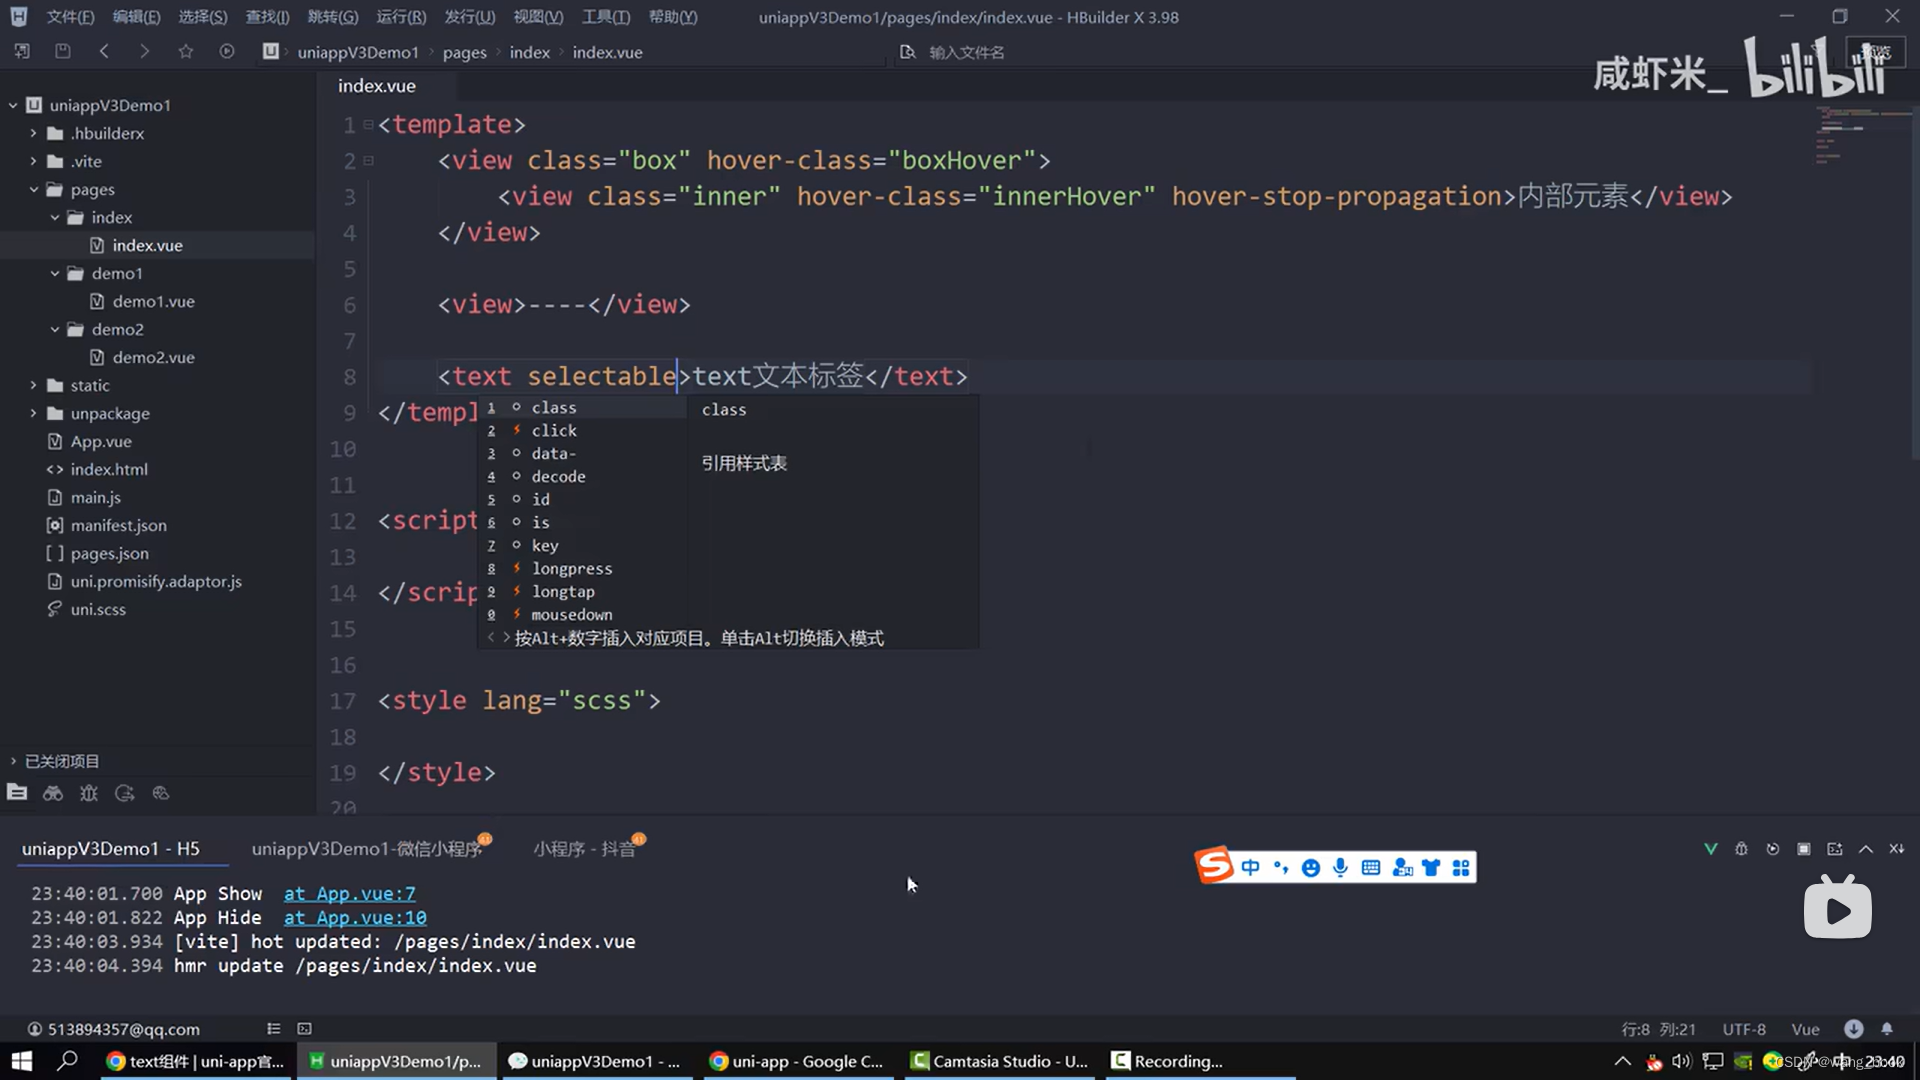
Task: Click the Sogou soft keyboard icon
Action: (x=1371, y=867)
